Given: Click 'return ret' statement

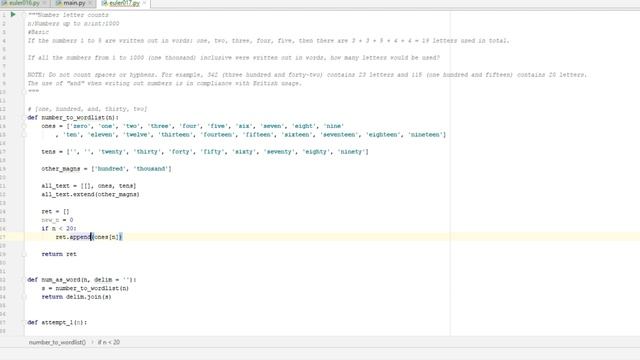Looking at the screenshot, I should click(x=59, y=254).
